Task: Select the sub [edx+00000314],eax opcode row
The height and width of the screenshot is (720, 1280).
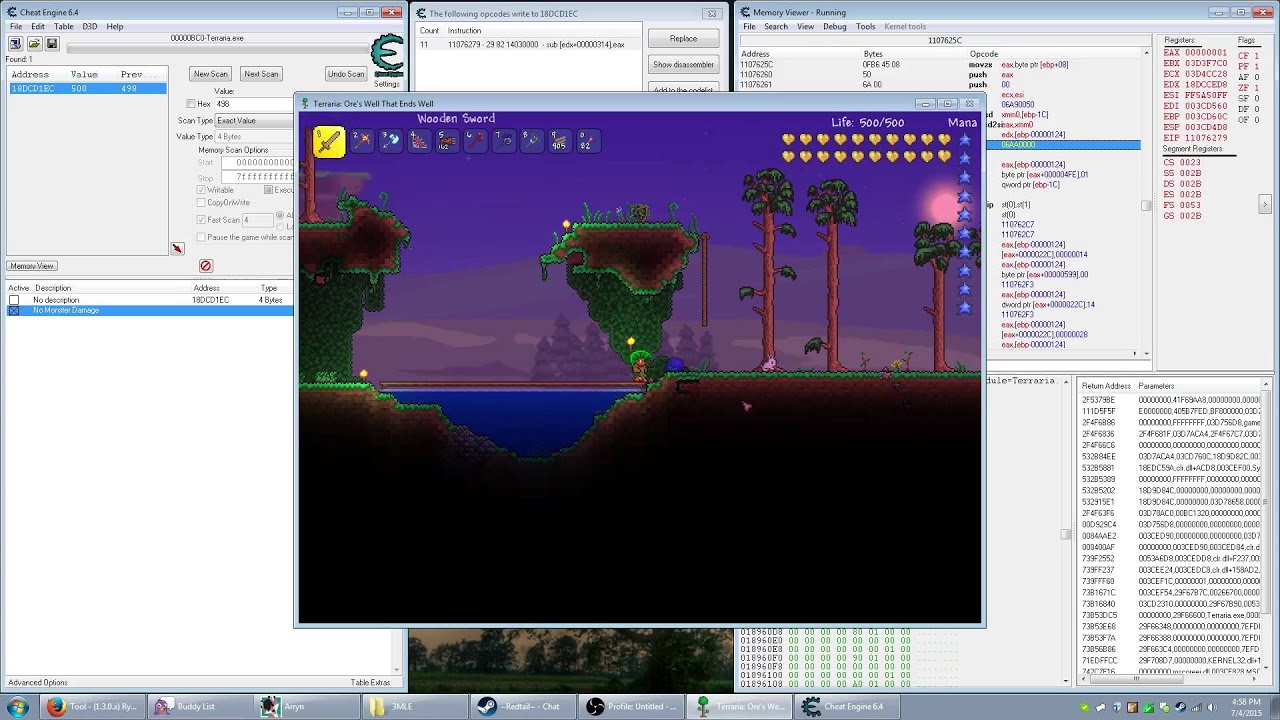Action: (527, 45)
